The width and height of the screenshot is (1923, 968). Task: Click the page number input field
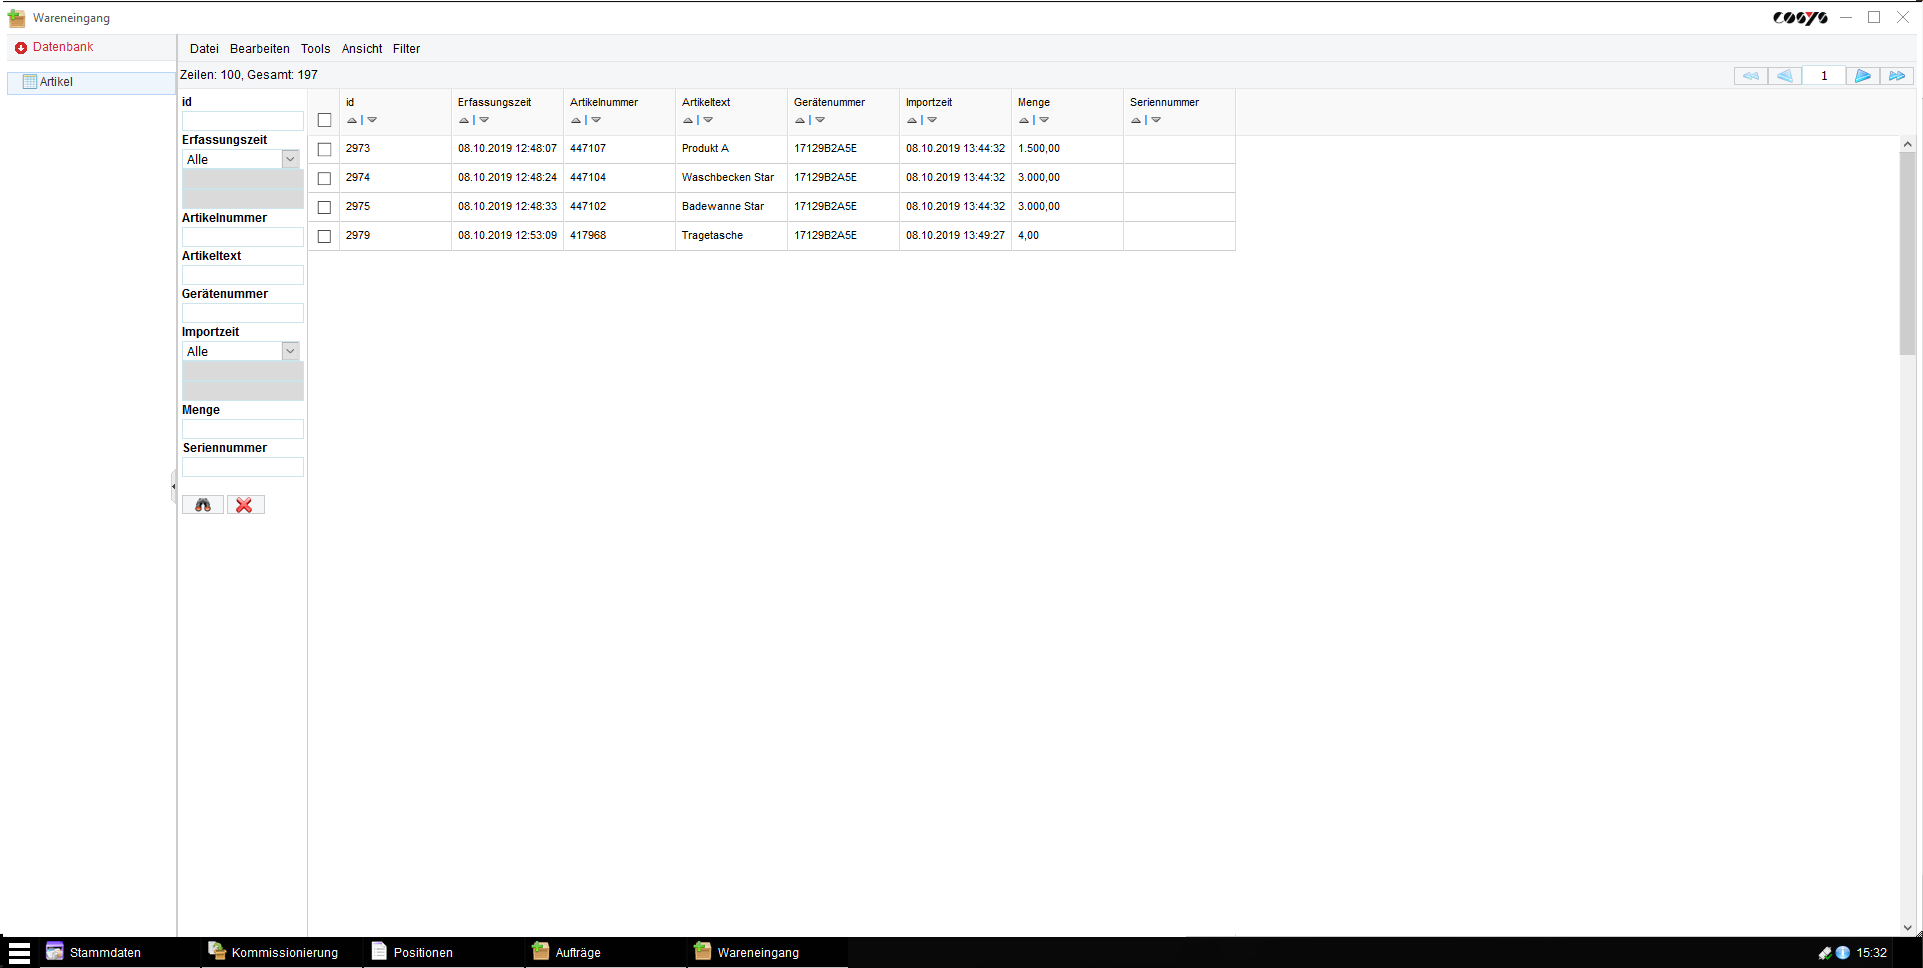point(1824,75)
